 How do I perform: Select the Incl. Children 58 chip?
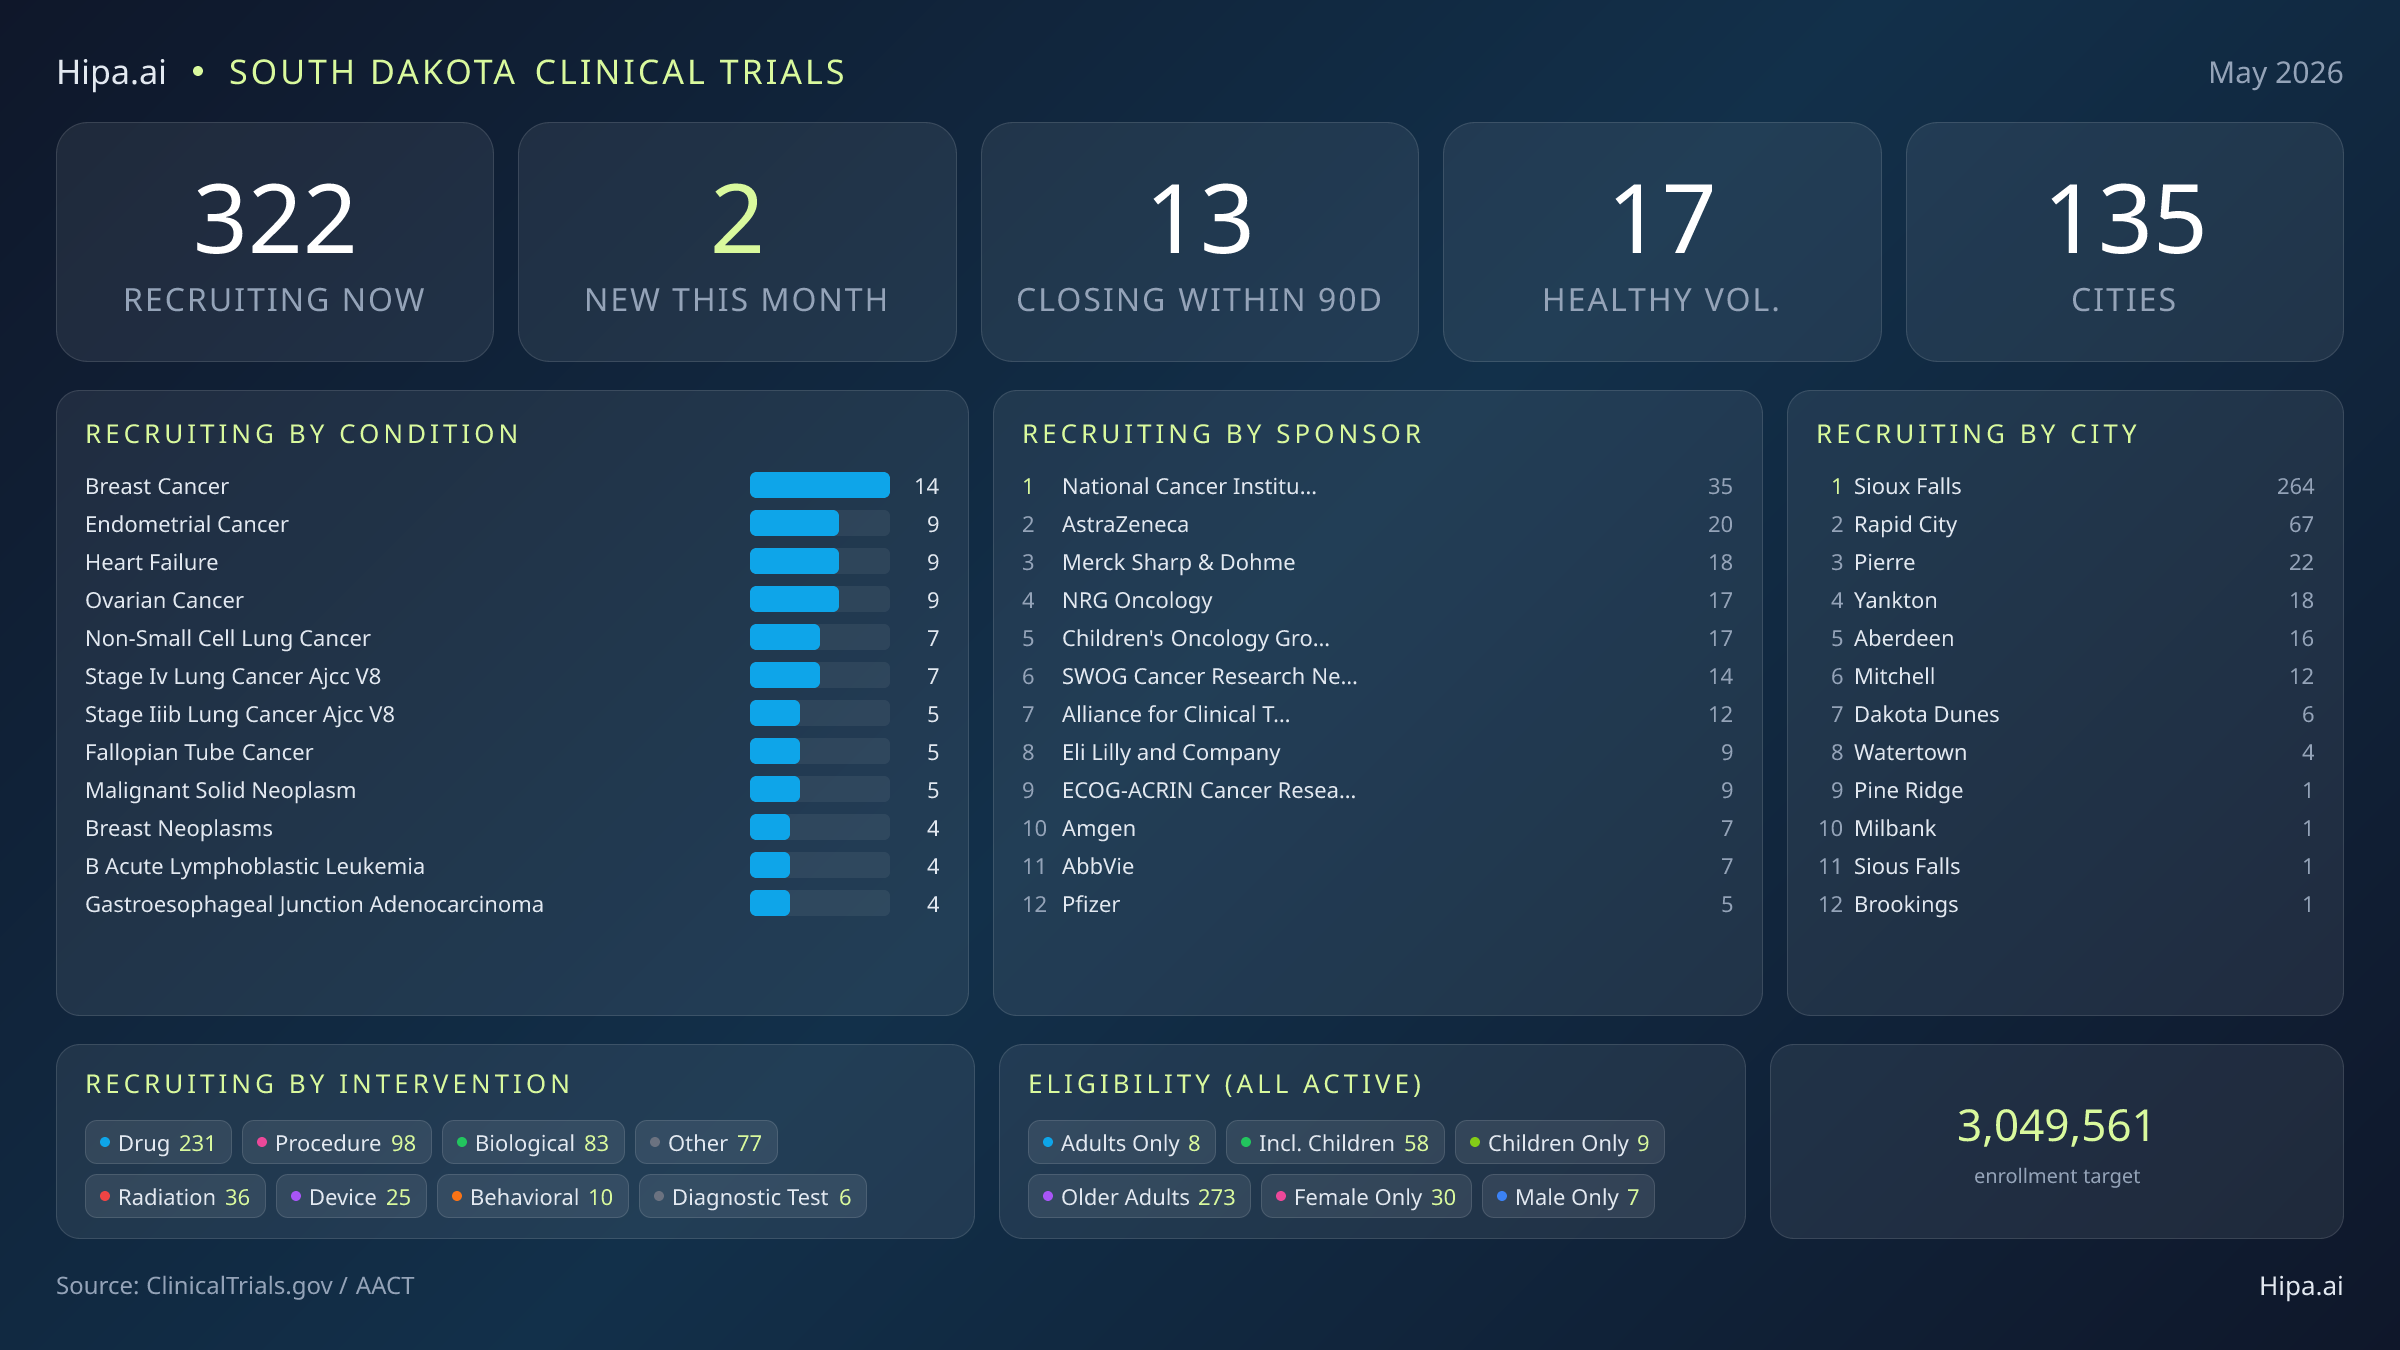pos(1335,1142)
